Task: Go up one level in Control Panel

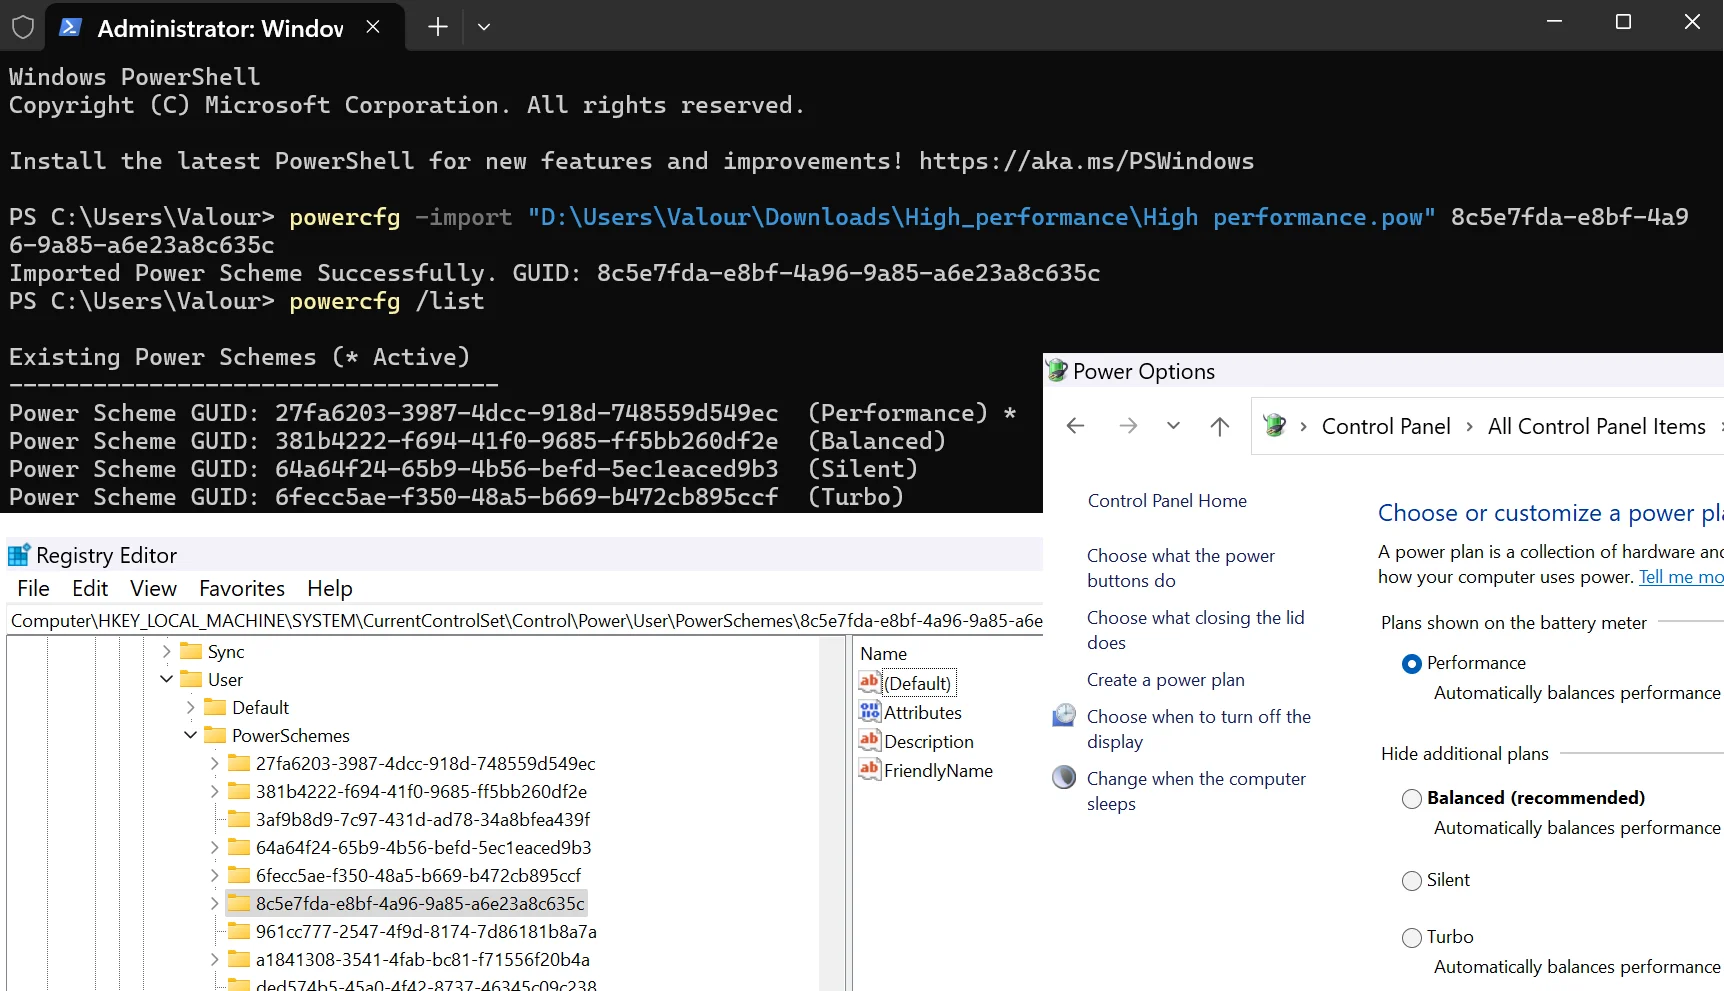Action: (x=1219, y=426)
